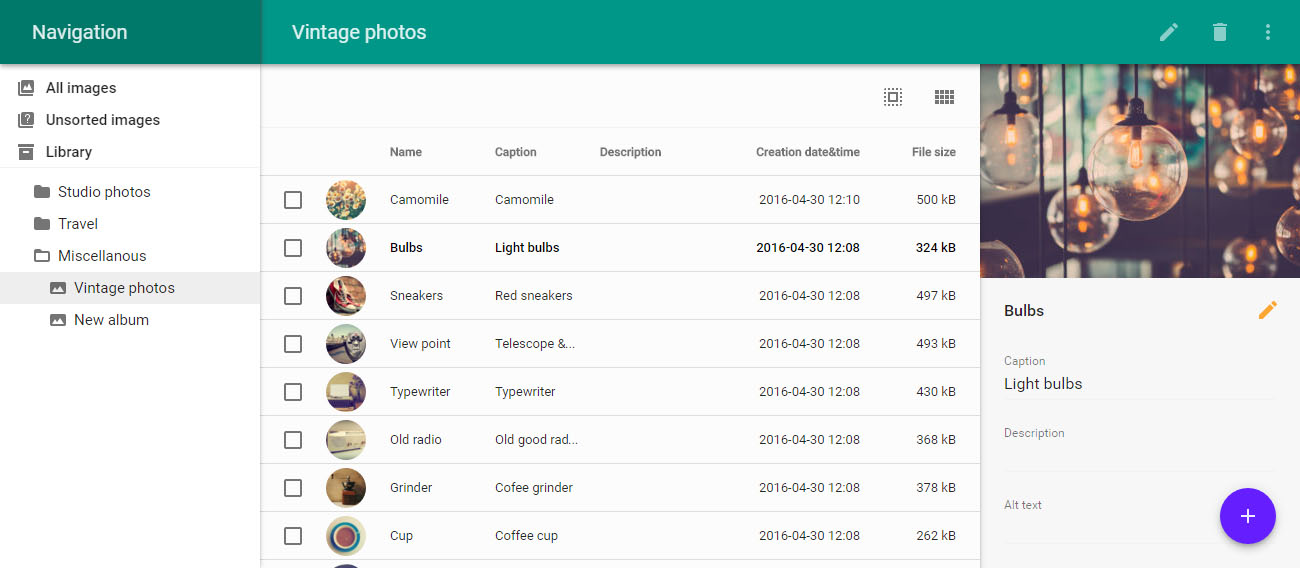Sort by the Creation date&time column header
This screenshot has height=568, width=1300.
click(807, 152)
